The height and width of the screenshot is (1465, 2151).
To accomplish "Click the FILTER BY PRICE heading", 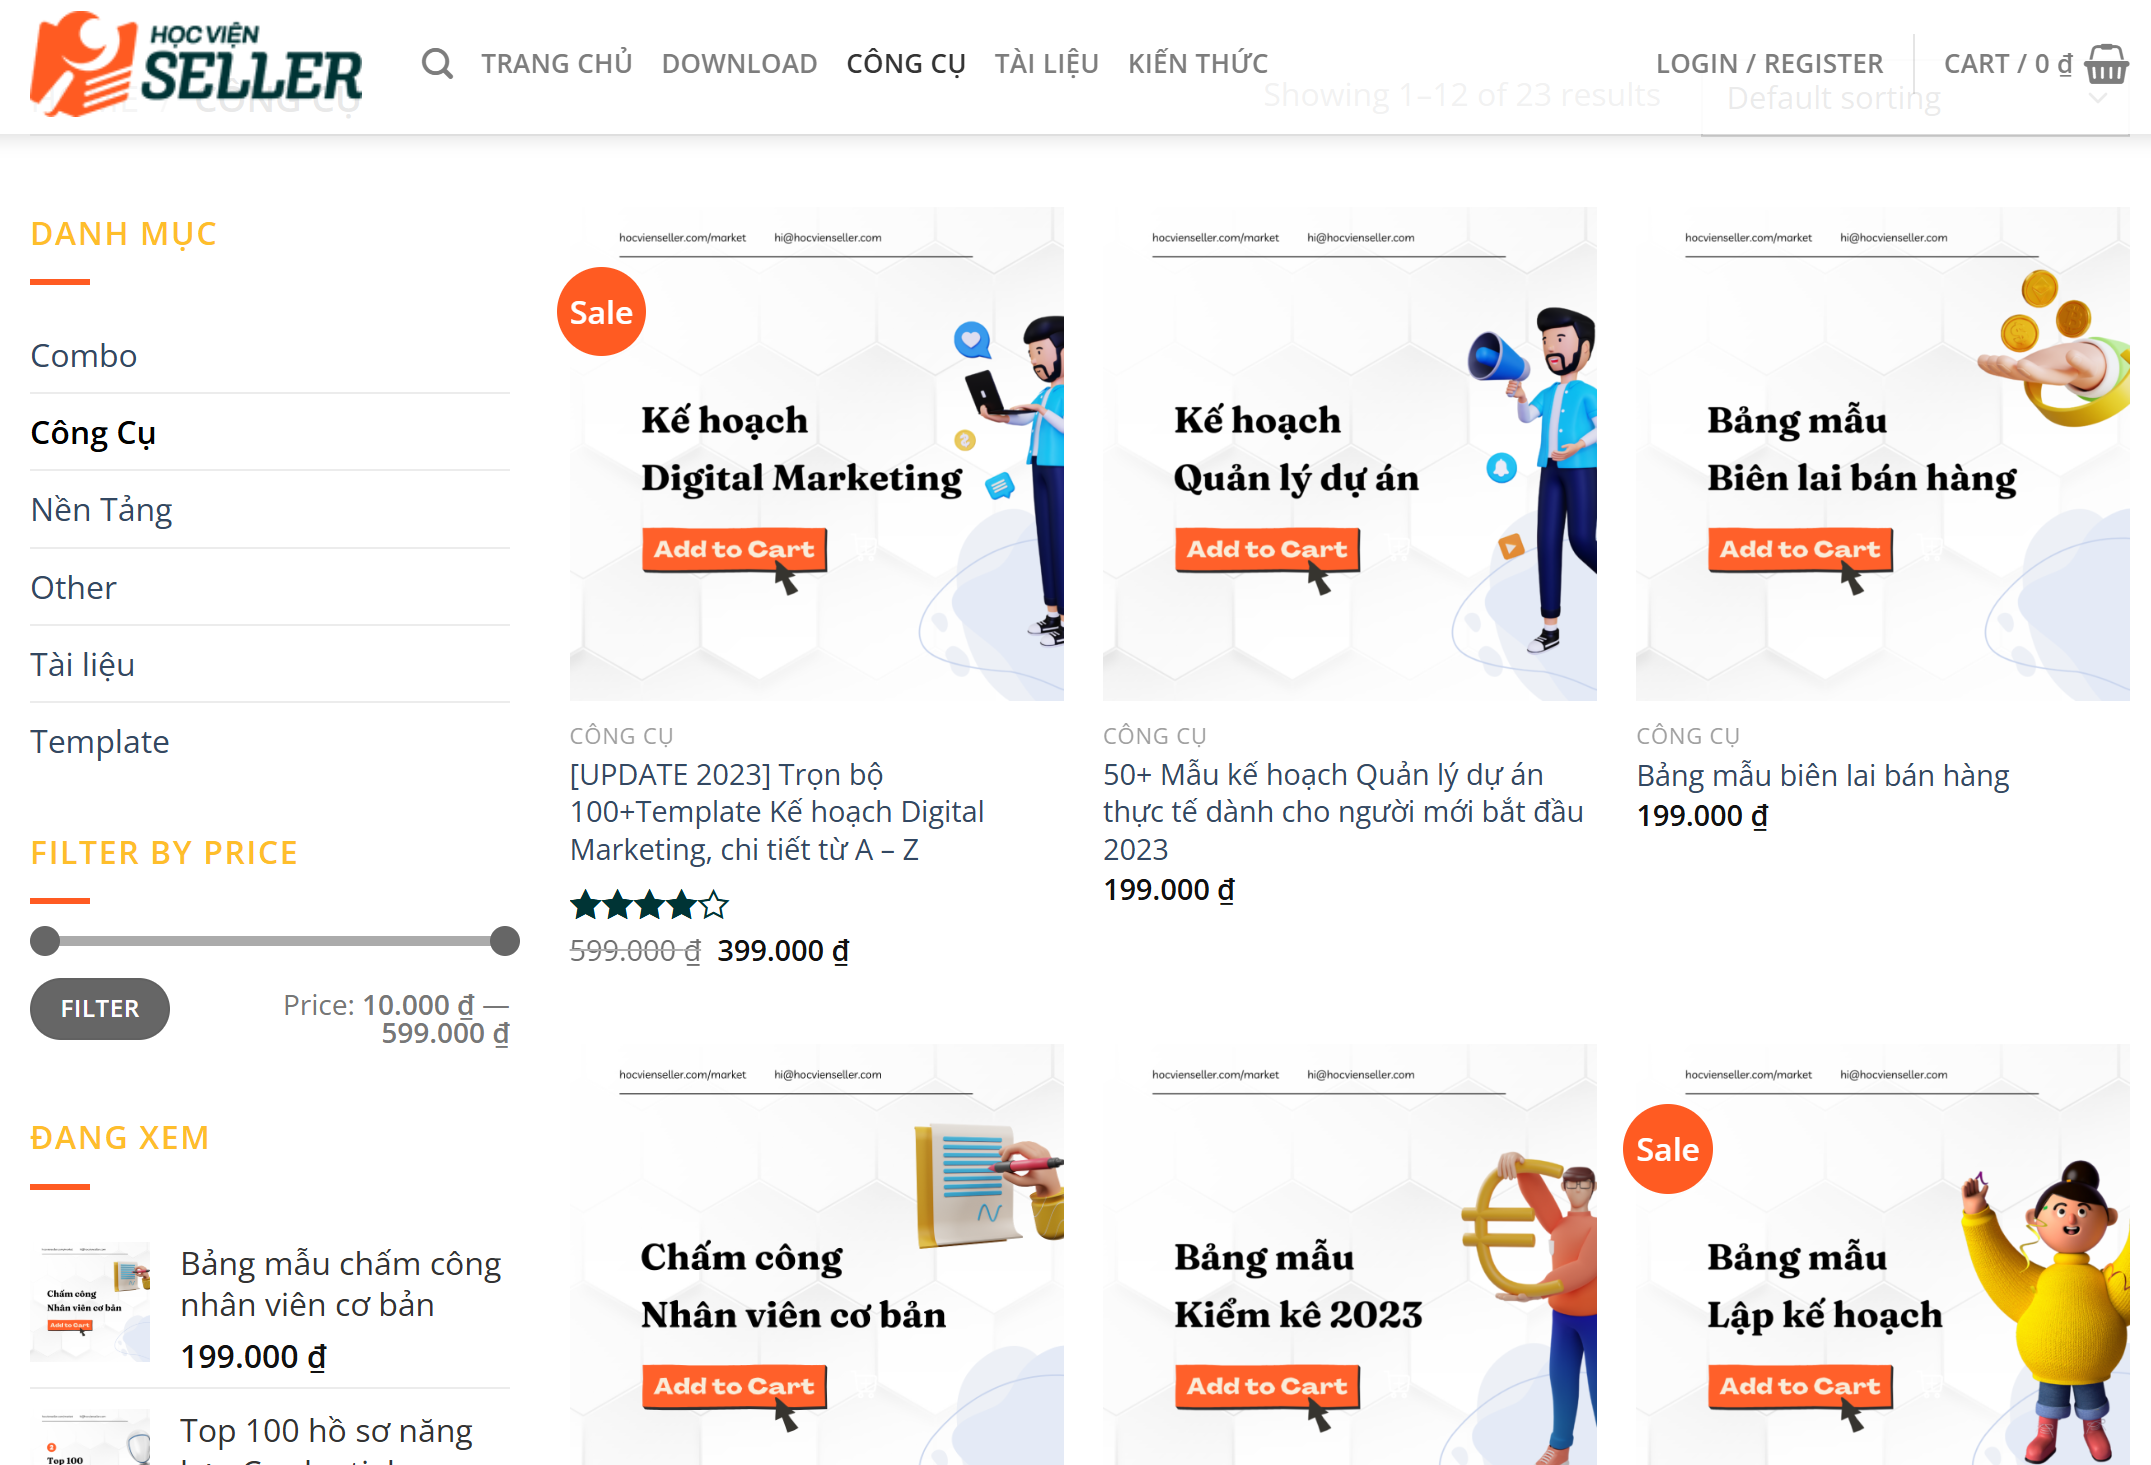I will pos(164,853).
